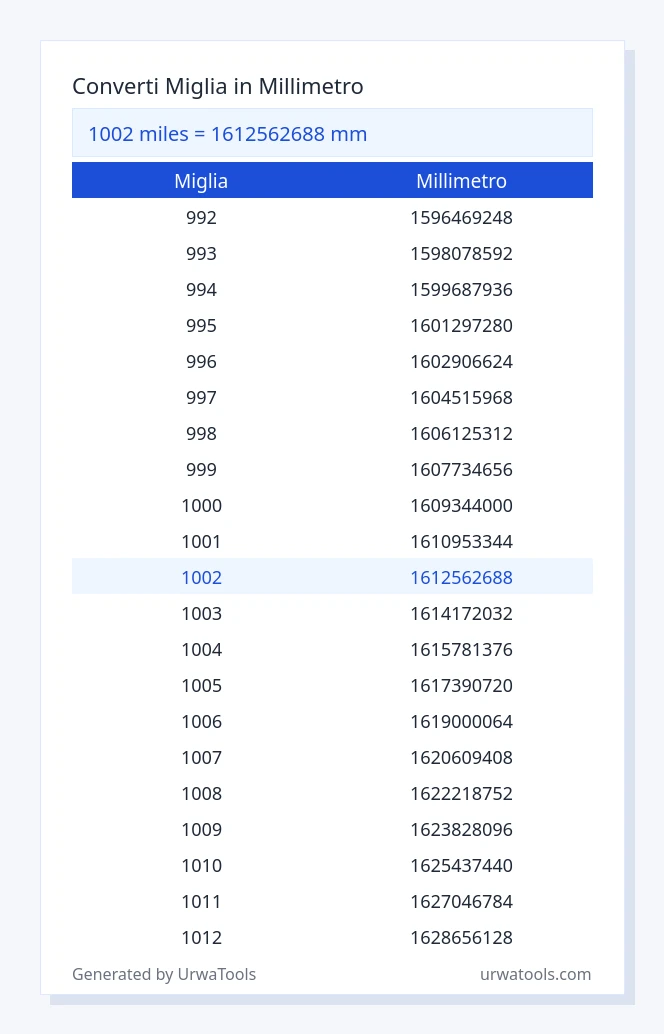Click the heading Converti Miglia in Millimetro

pyautogui.click(x=218, y=86)
